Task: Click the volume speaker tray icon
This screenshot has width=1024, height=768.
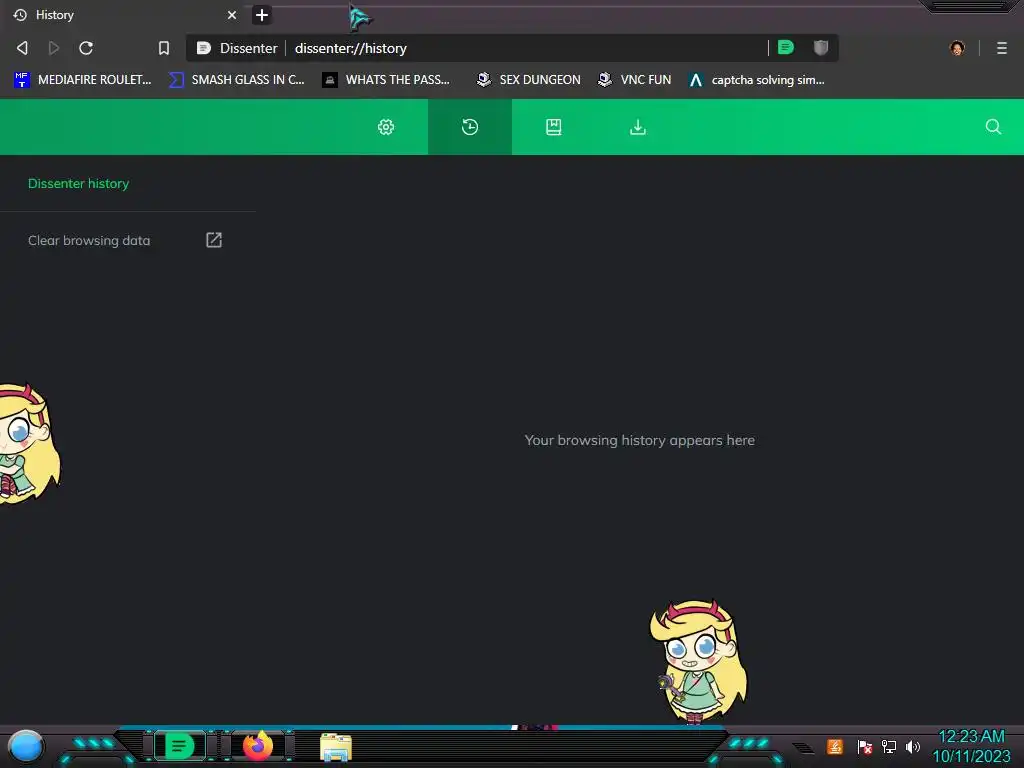Action: point(912,746)
